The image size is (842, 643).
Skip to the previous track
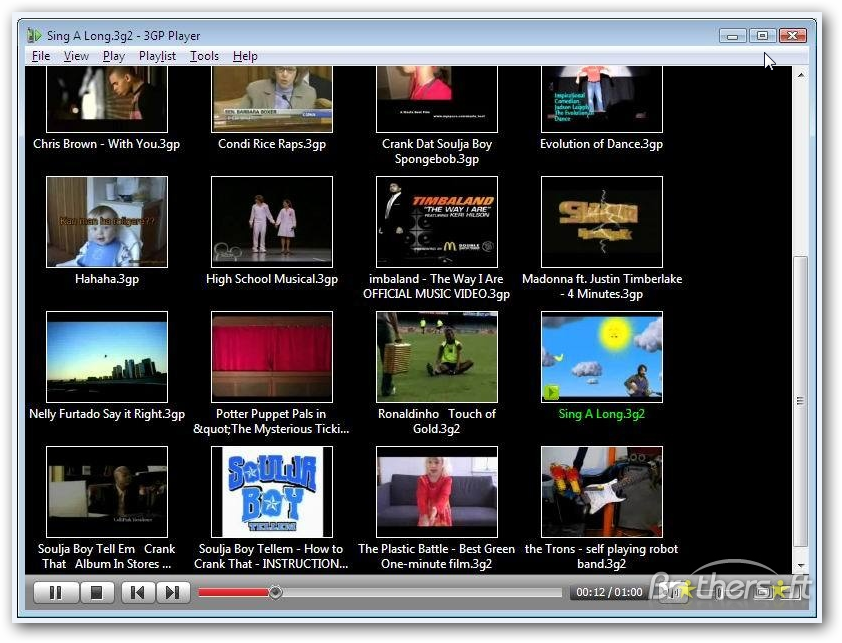137,593
